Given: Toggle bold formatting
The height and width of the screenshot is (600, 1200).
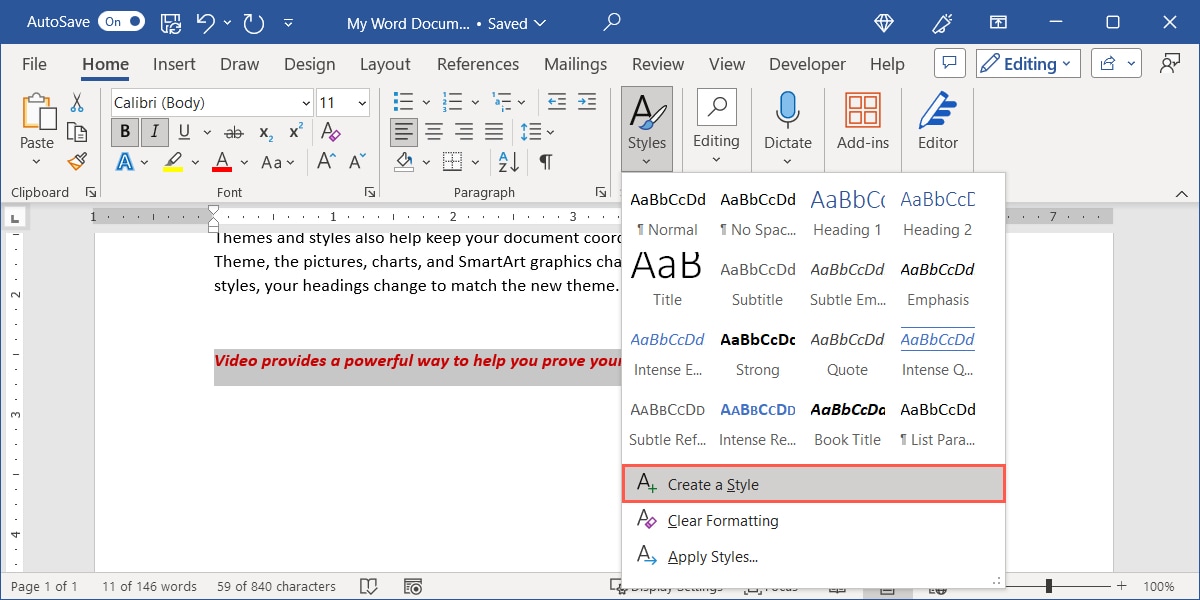Looking at the screenshot, I should pos(124,131).
